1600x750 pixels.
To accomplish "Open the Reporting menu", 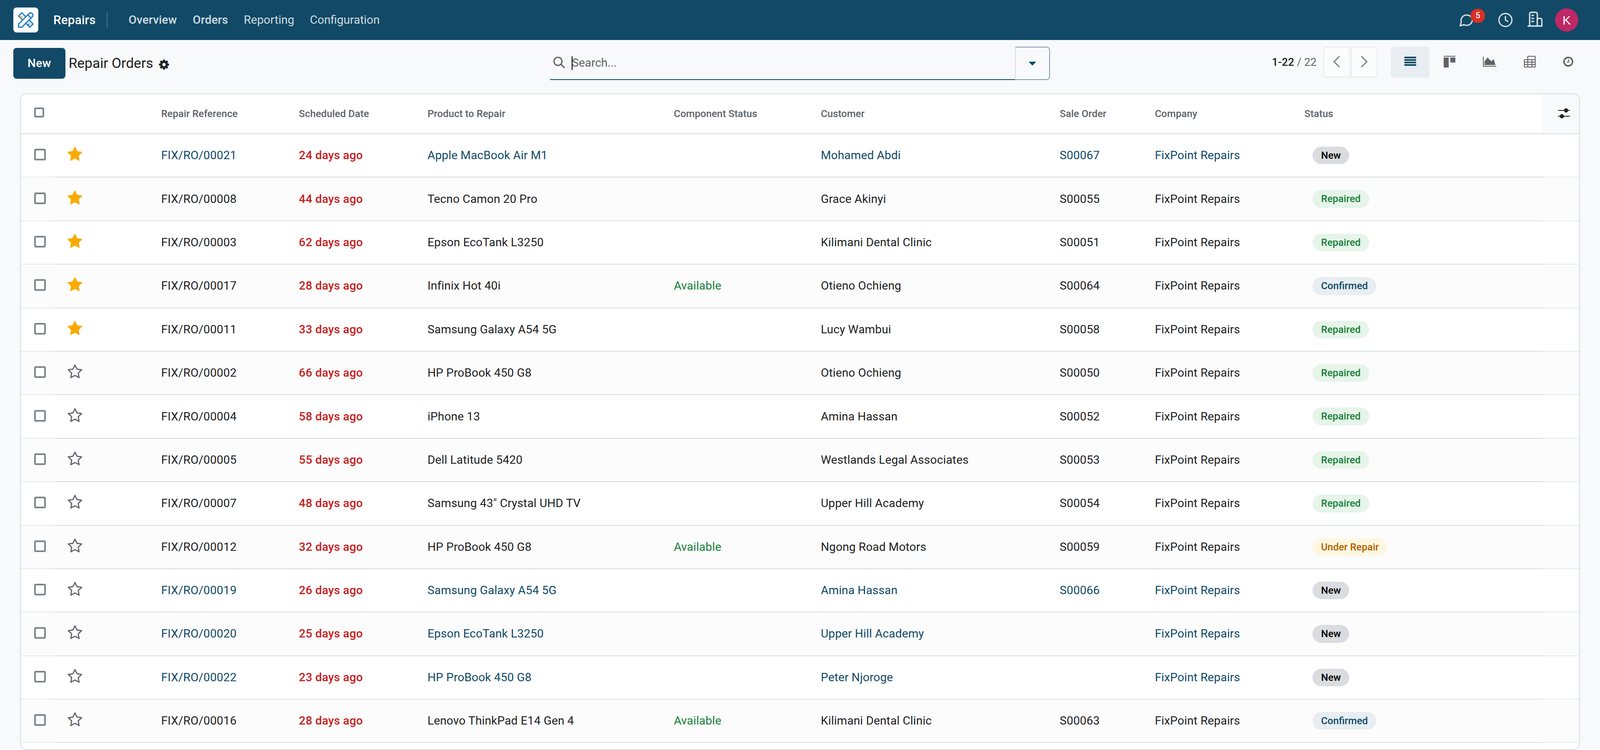I will coord(269,20).
